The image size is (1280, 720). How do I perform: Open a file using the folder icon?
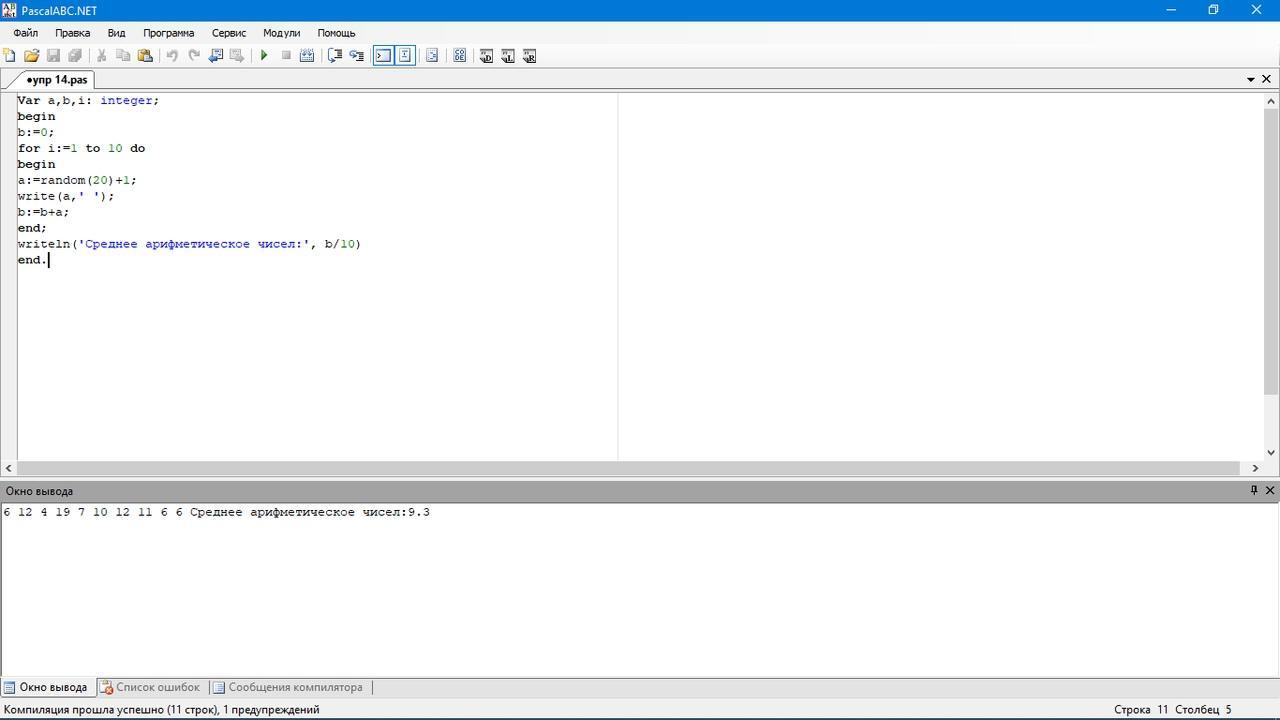pyautogui.click(x=32, y=56)
